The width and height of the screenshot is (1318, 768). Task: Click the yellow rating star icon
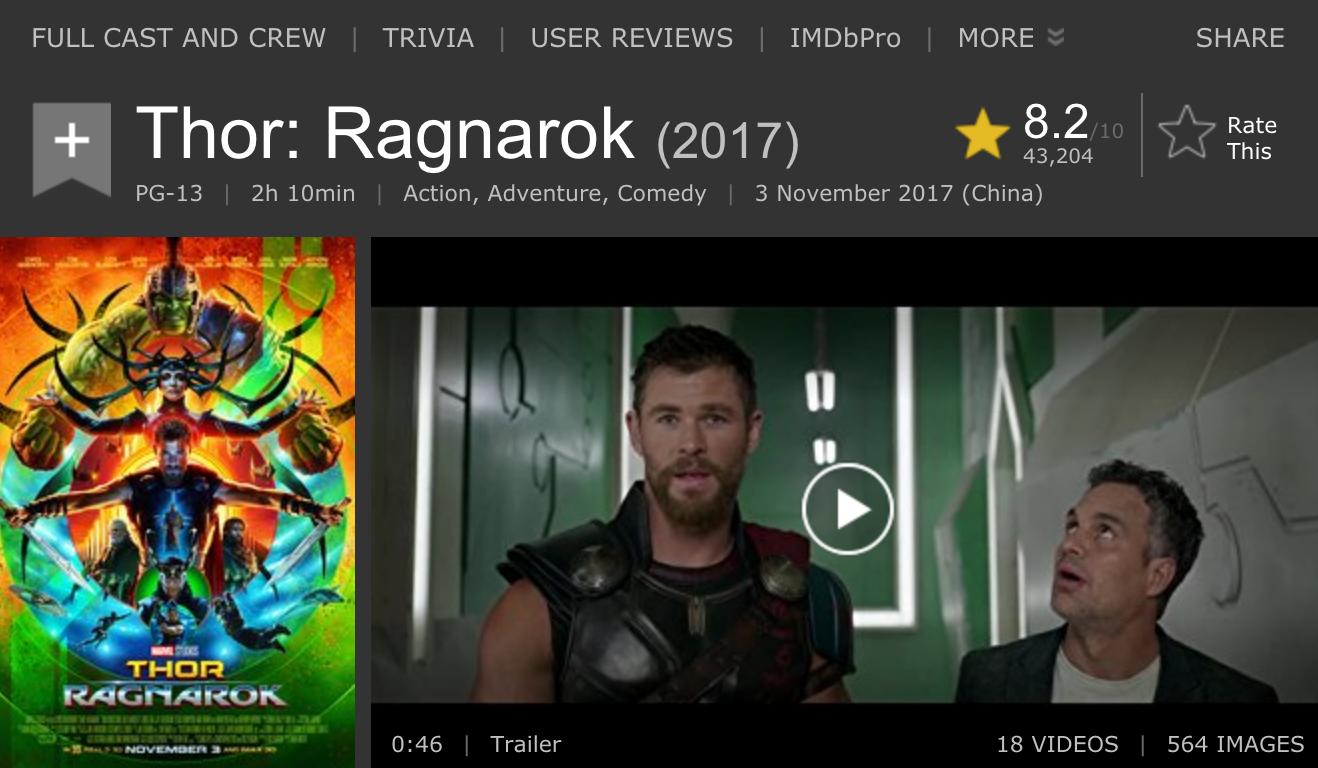pyautogui.click(x=982, y=135)
